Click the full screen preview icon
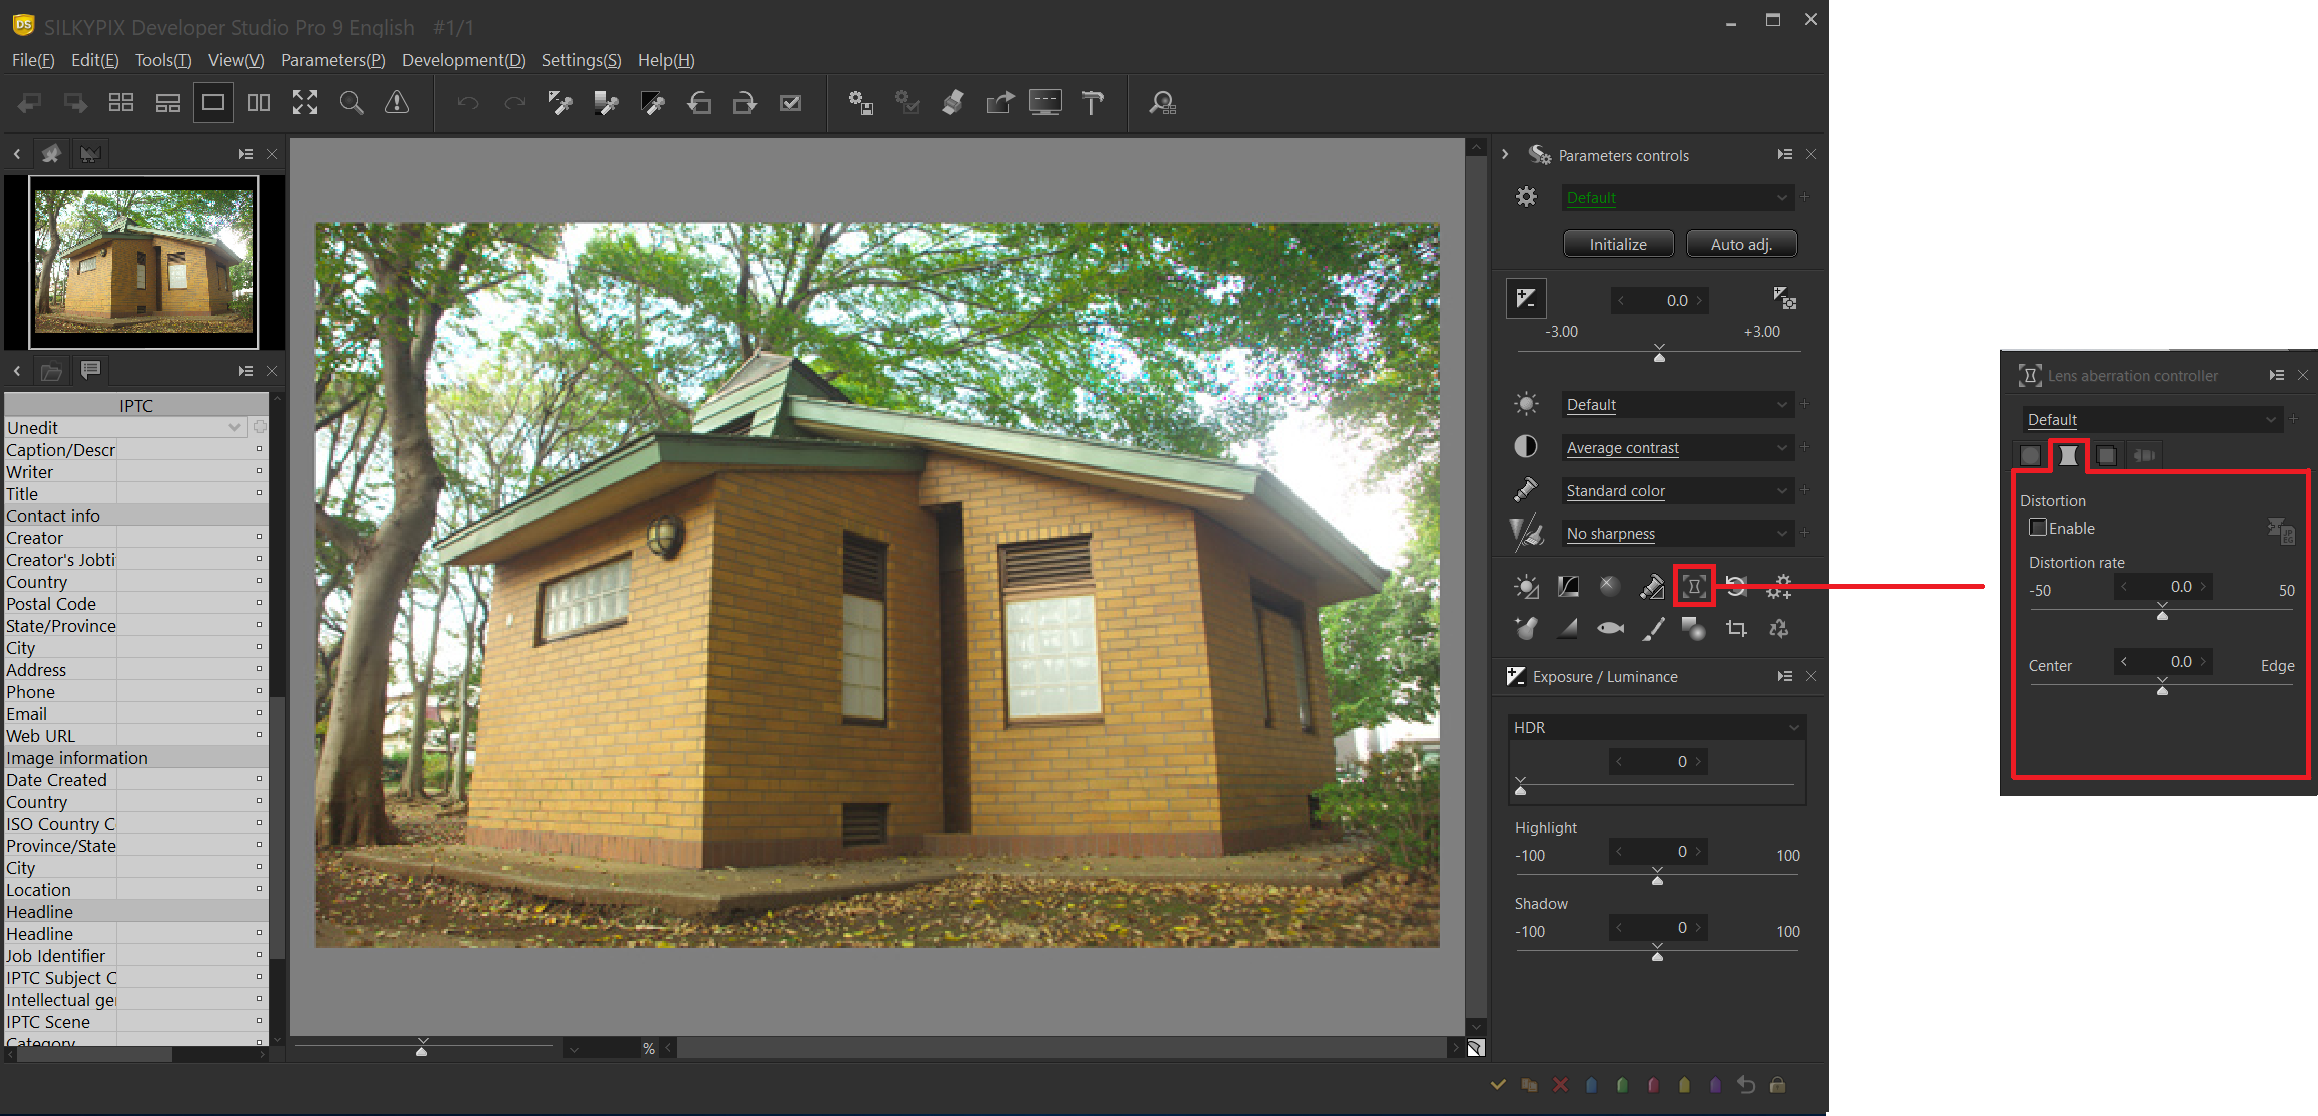2318x1116 pixels. click(x=305, y=102)
